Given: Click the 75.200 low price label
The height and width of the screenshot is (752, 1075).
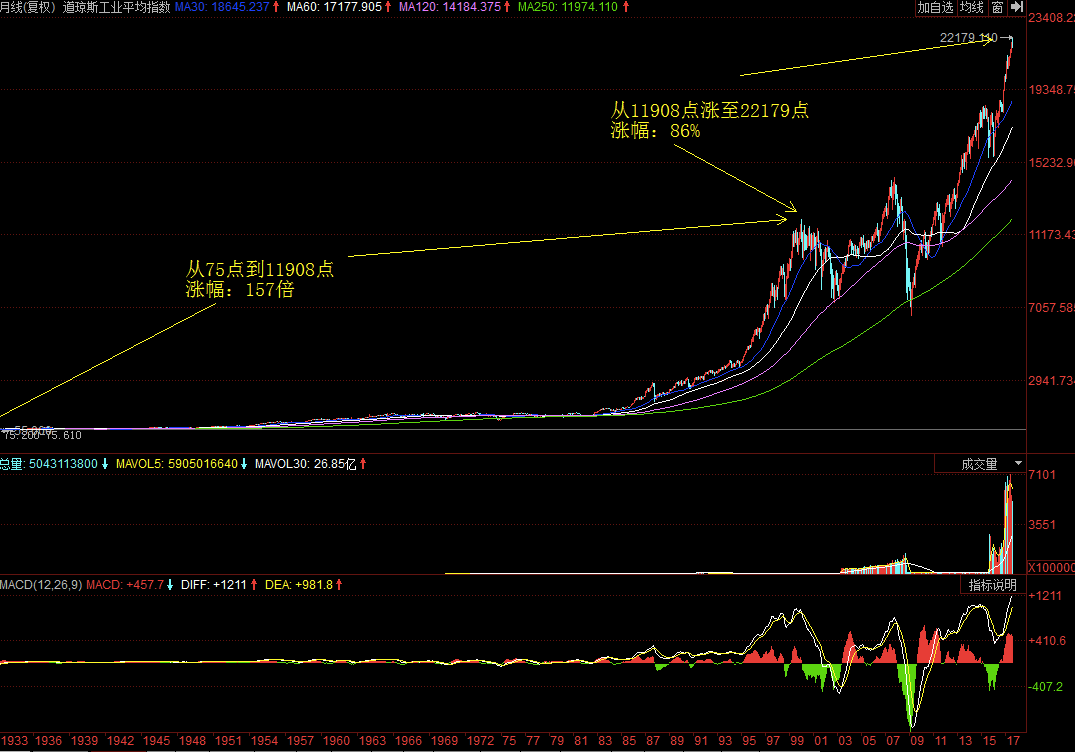Looking at the screenshot, I should (x=21, y=435).
